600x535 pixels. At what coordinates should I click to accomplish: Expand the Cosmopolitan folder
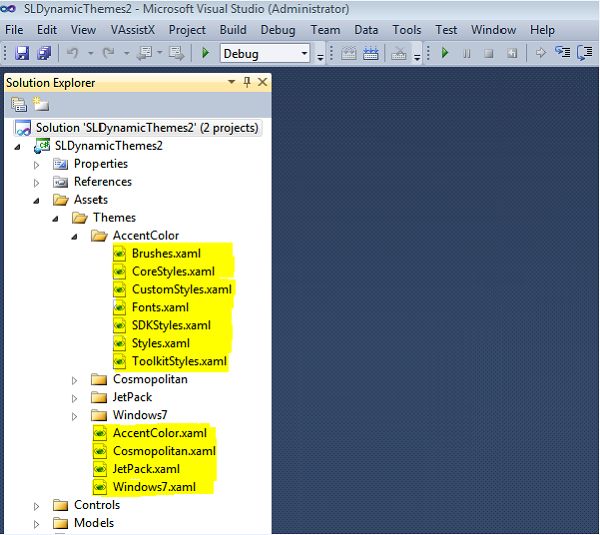click(x=74, y=380)
